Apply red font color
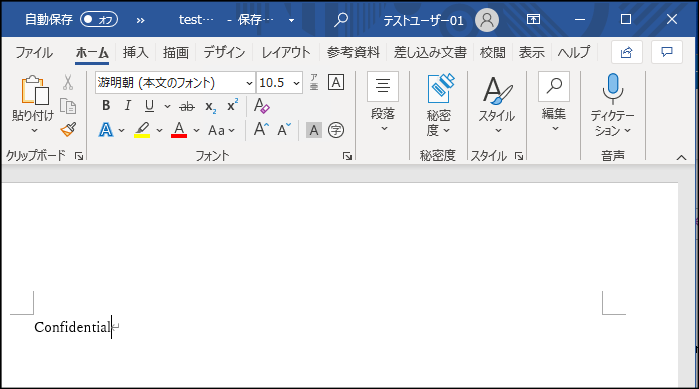 179,130
